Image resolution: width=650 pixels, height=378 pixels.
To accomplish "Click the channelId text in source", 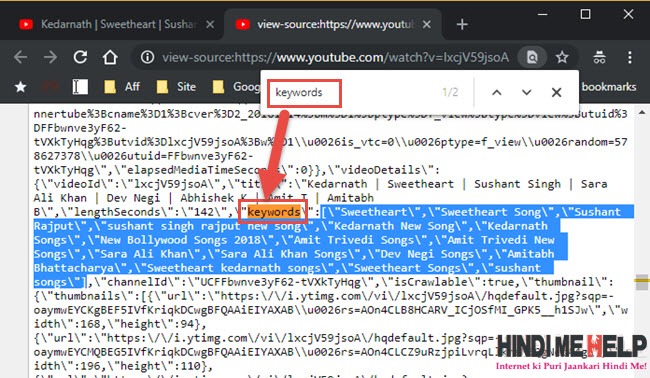I will click(137, 282).
